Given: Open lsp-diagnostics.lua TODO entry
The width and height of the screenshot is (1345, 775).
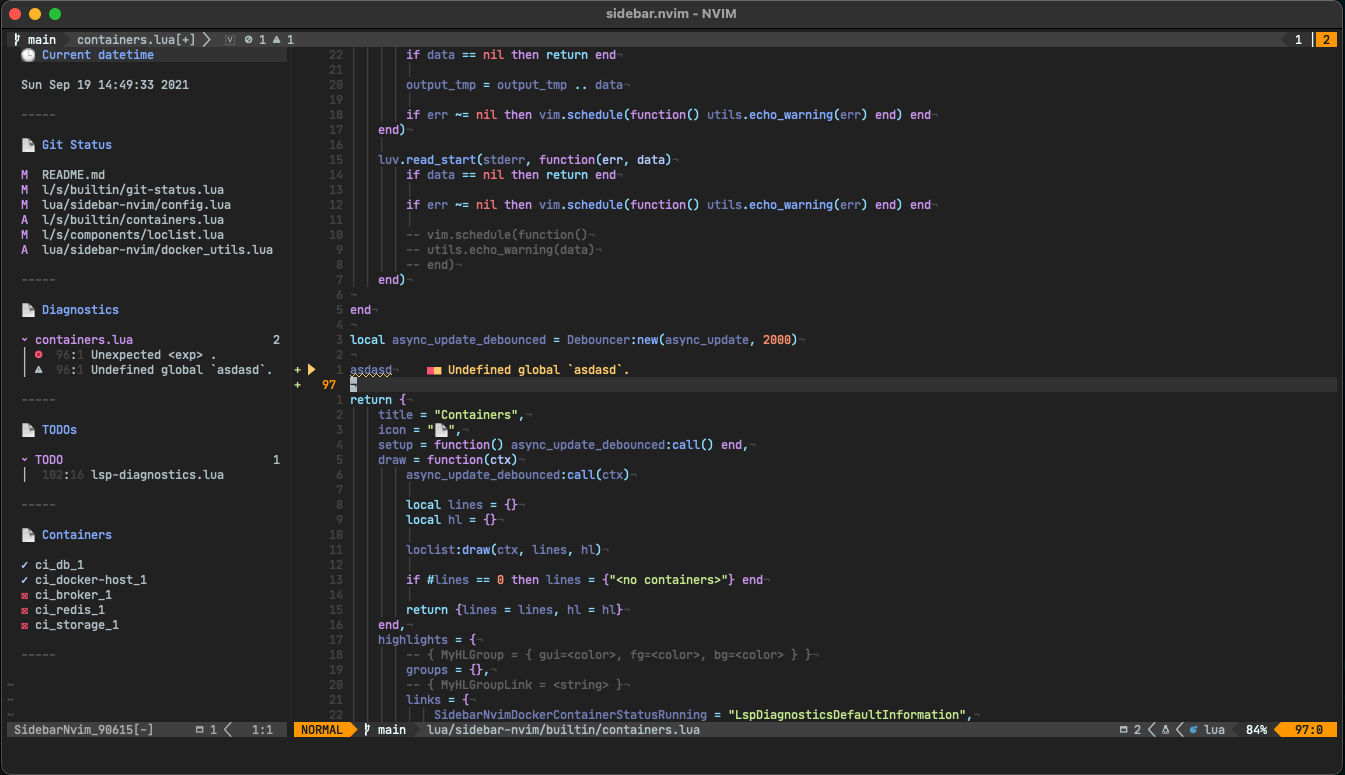Looking at the screenshot, I should 157,475.
